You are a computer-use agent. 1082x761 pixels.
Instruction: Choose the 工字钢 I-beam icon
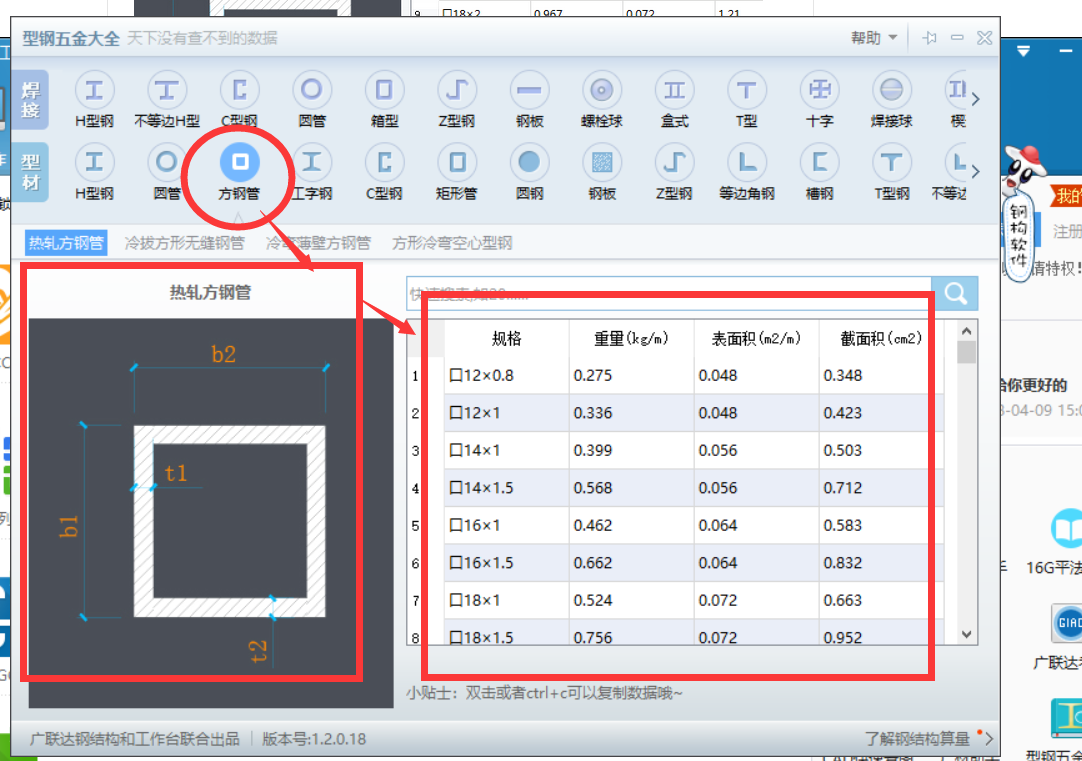coord(312,163)
